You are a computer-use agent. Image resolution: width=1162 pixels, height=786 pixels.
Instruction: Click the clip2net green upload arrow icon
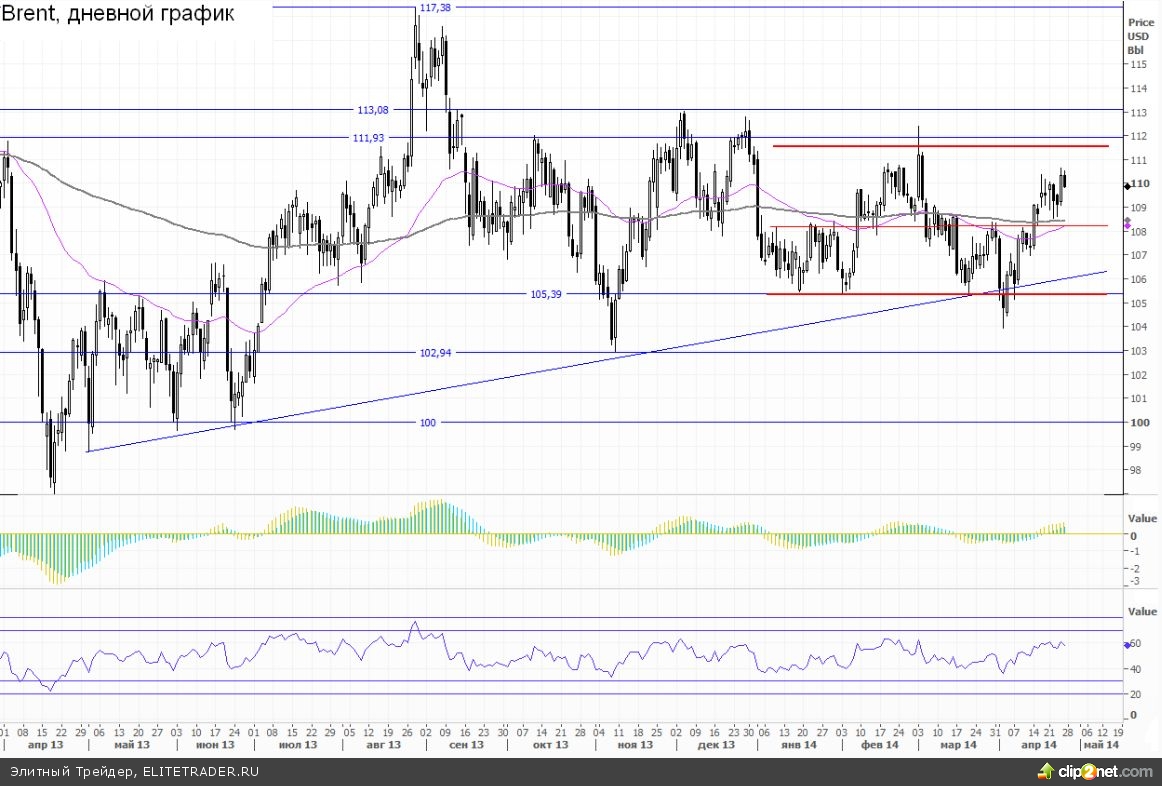coord(1046,771)
